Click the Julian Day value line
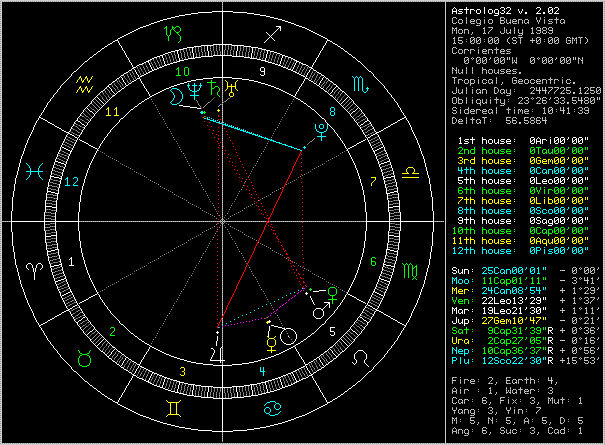 pos(526,91)
